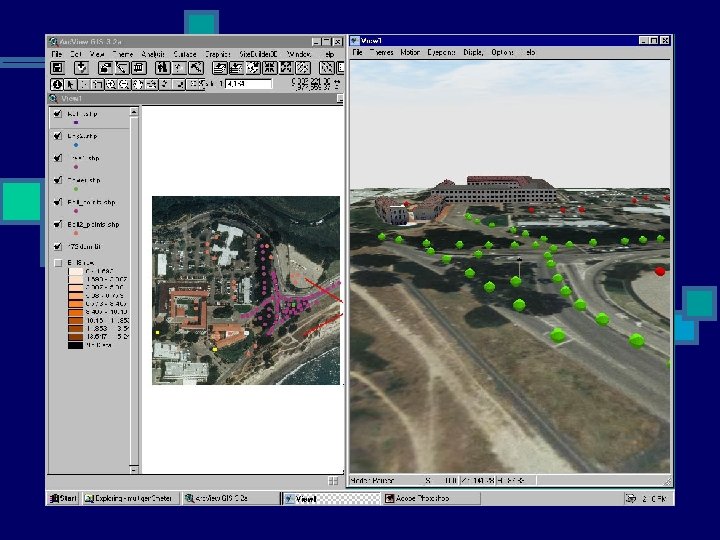Switch to Adobe Photoshop in taskbar
Screen dimensions: 720x540
(x=423, y=497)
